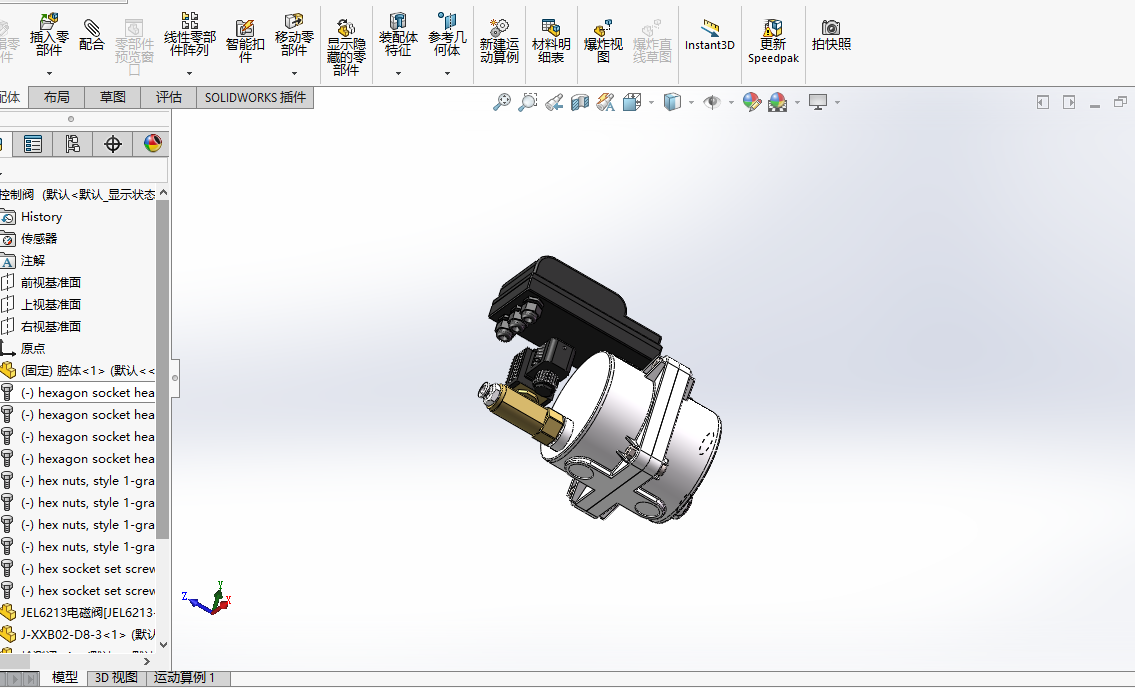The height and width of the screenshot is (688, 1135).
Task: Open Apply Scene dropdown arrow
Action: click(x=798, y=102)
